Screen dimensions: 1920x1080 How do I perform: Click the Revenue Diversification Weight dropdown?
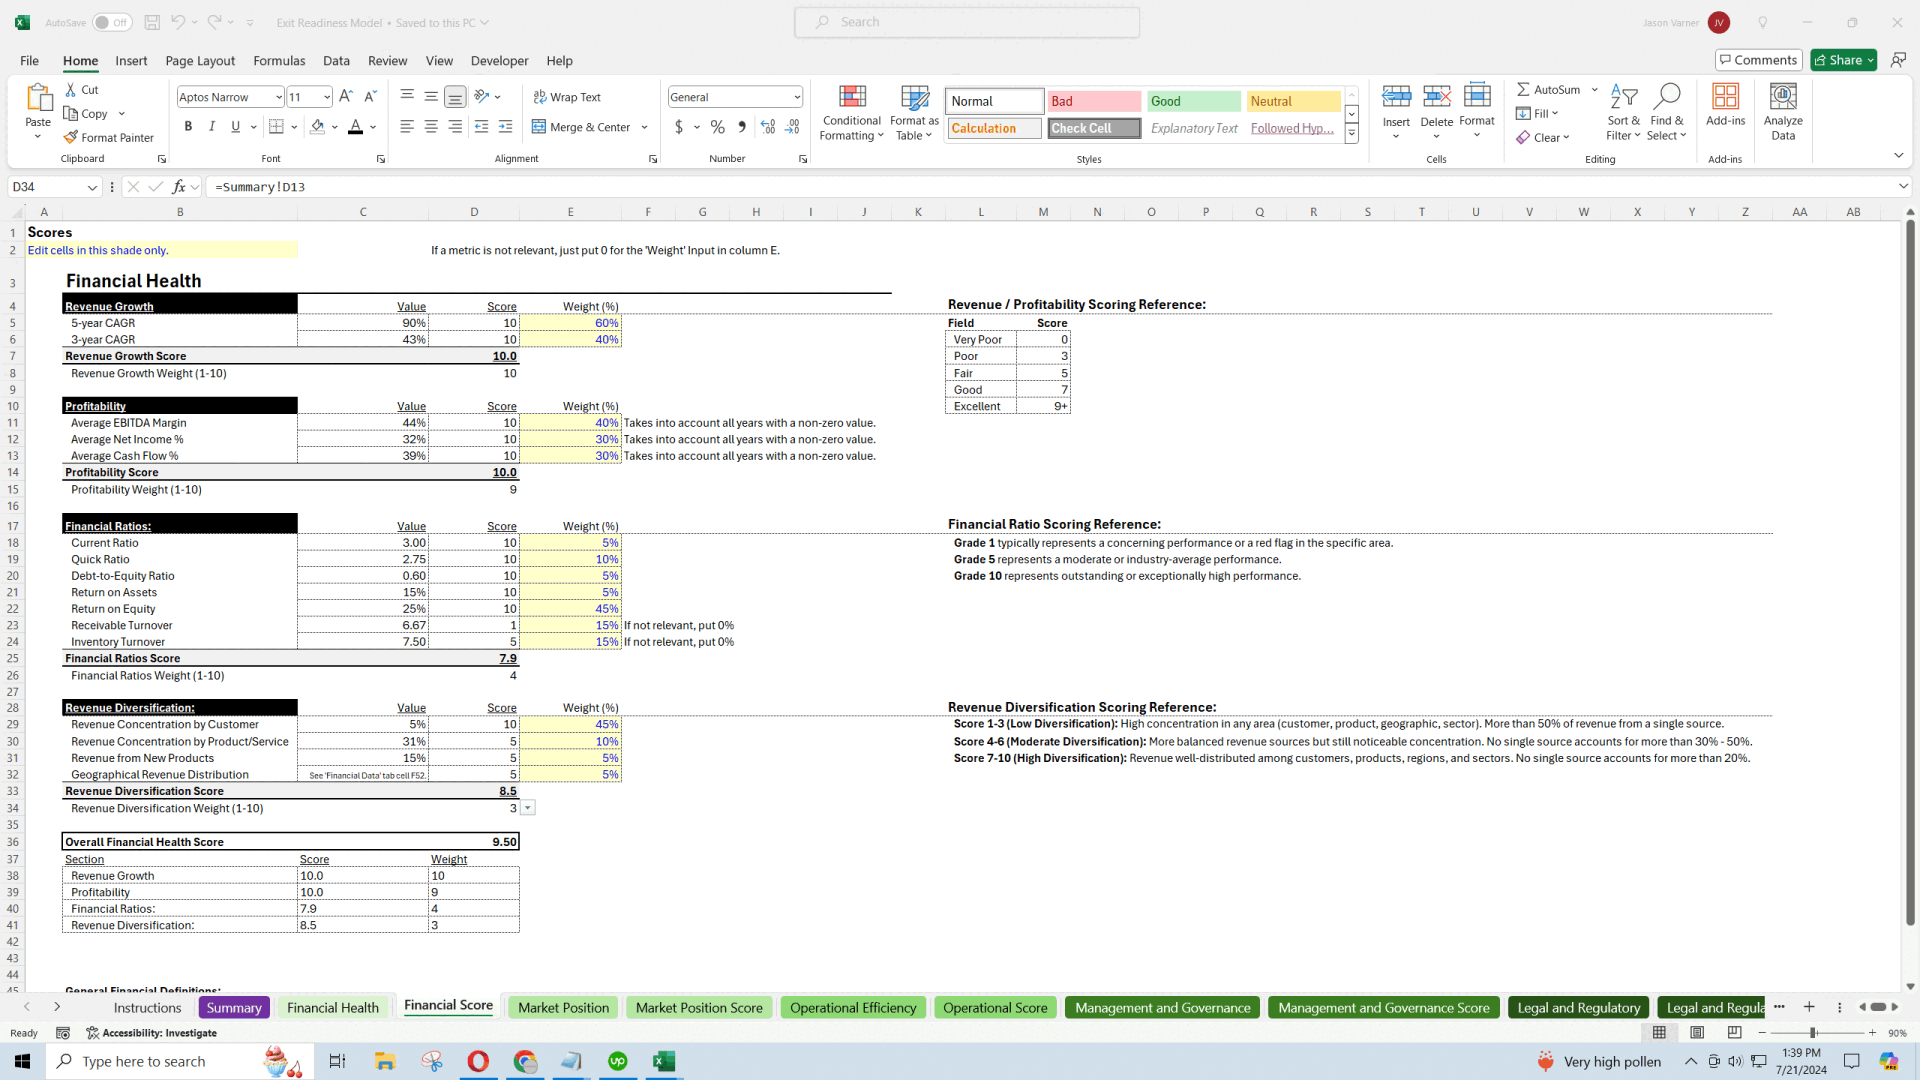(x=527, y=807)
